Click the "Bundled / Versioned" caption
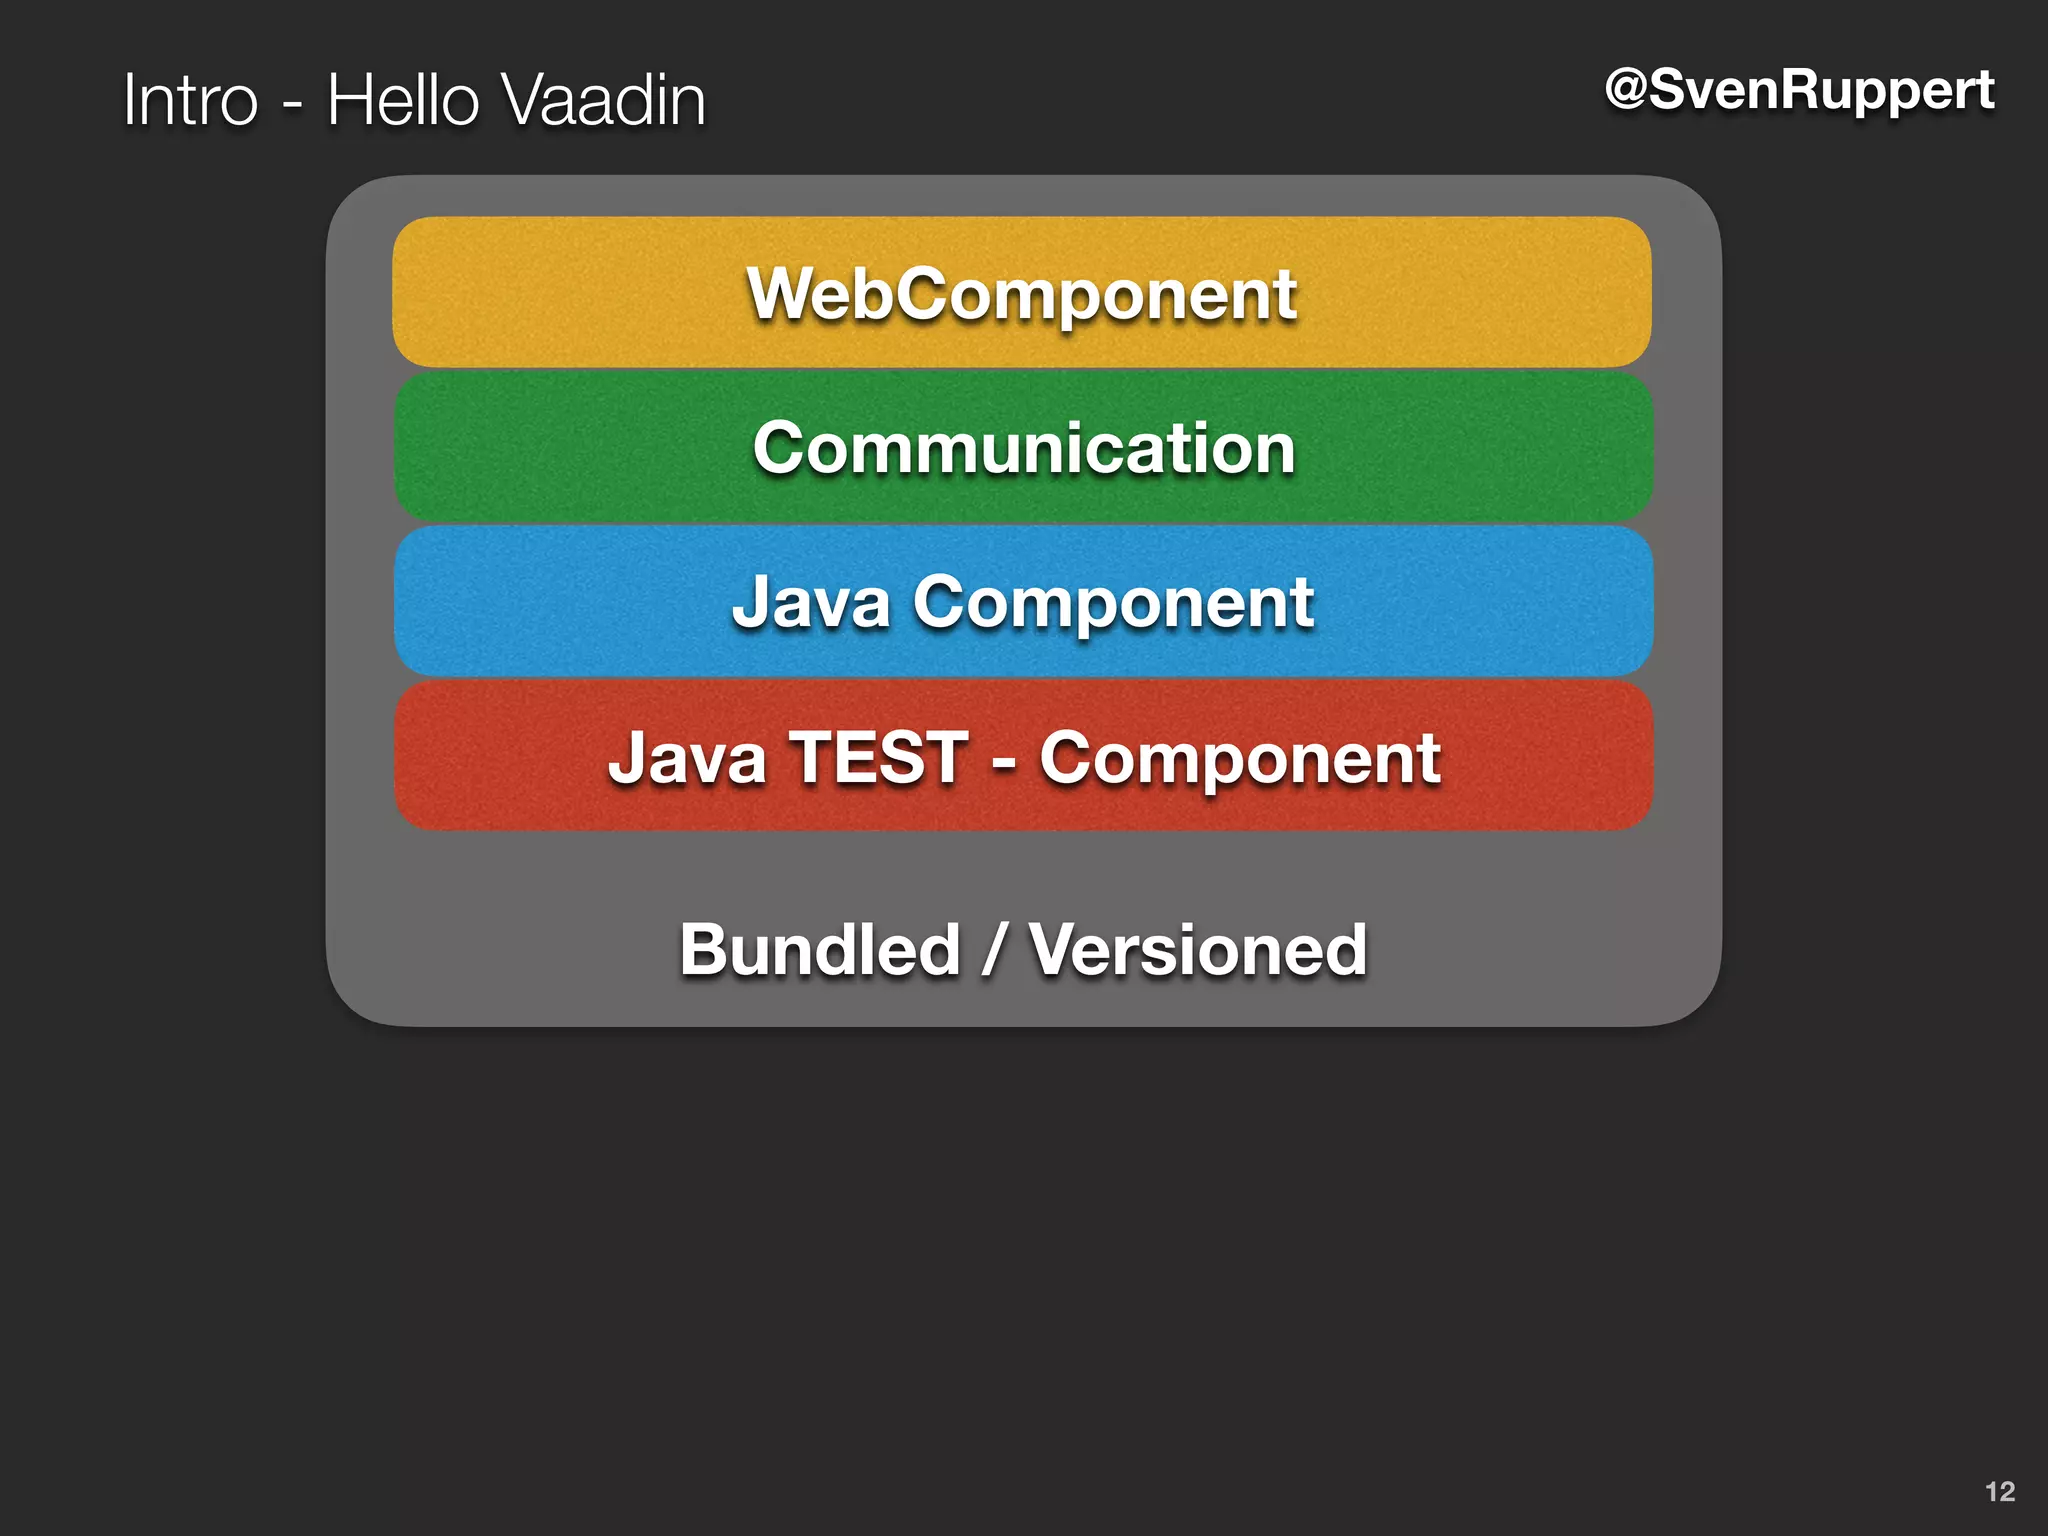Image resolution: width=2048 pixels, height=1536 pixels. point(1023,949)
